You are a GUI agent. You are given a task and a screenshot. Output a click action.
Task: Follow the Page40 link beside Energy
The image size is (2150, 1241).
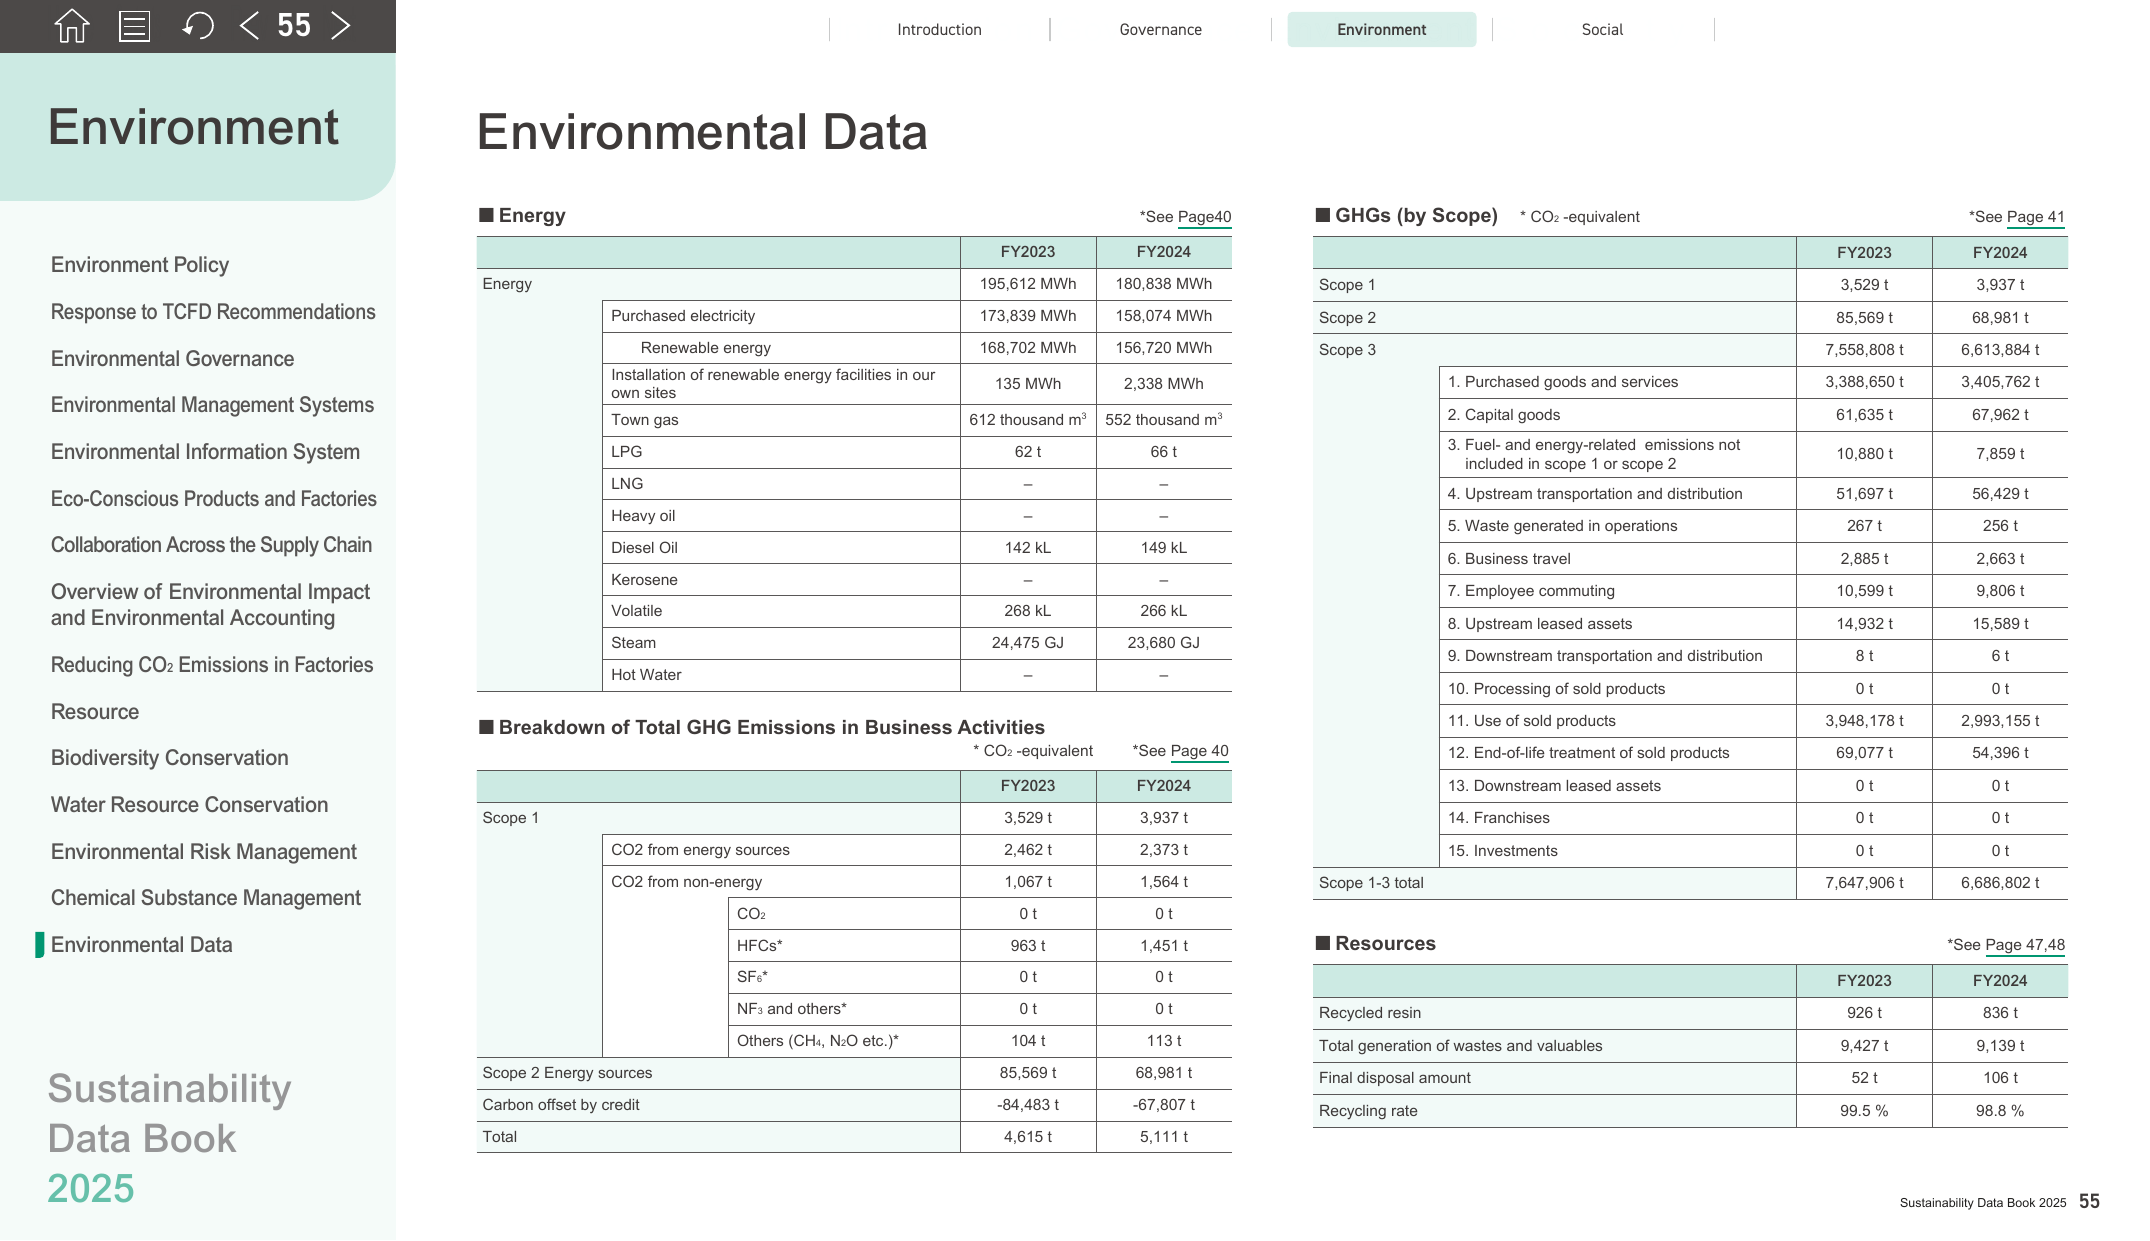coord(1204,217)
